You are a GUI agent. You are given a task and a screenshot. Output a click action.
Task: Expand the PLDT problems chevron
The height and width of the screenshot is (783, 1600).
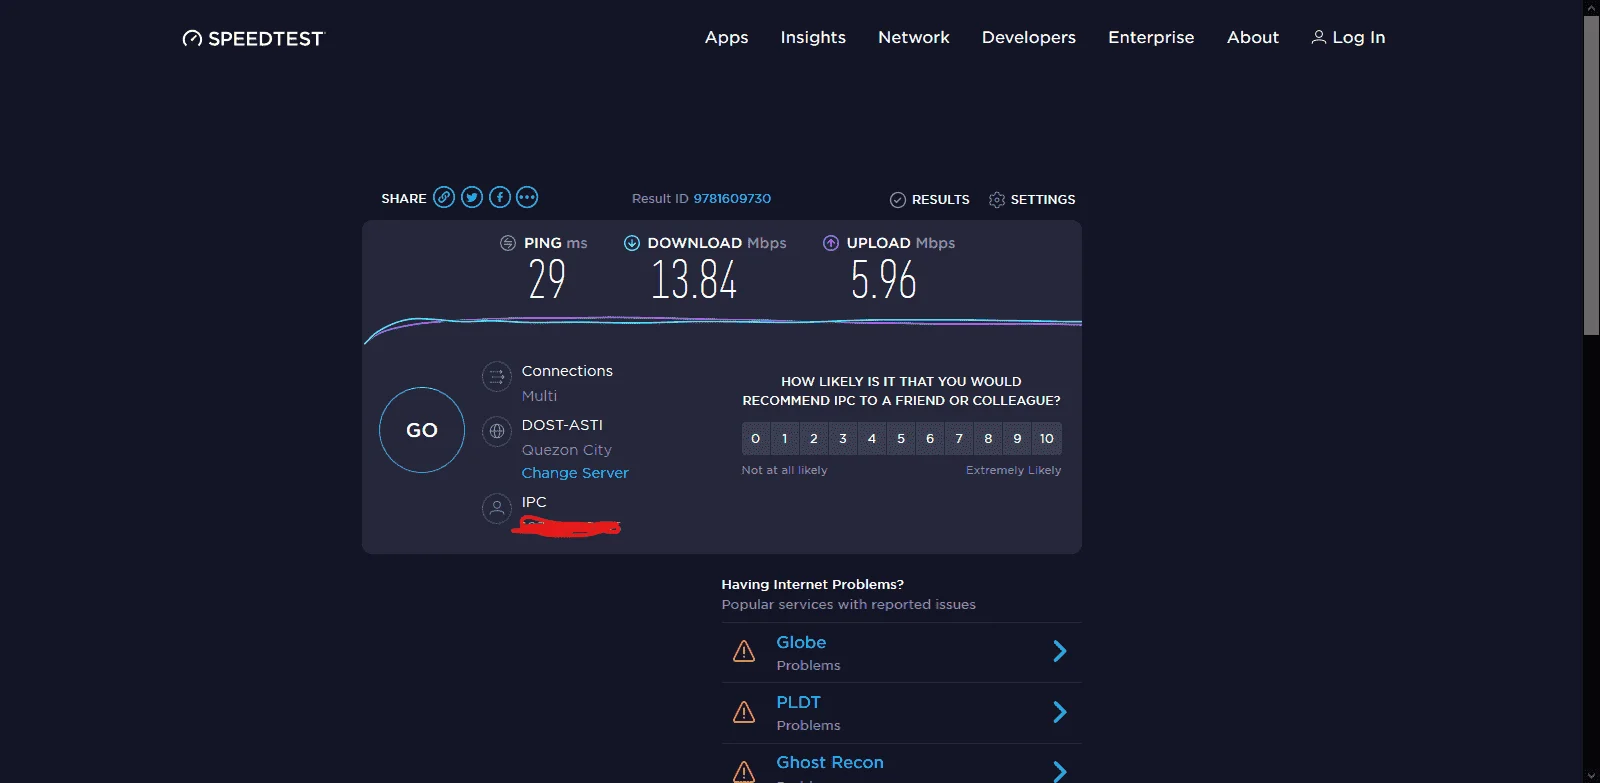point(1060,712)
